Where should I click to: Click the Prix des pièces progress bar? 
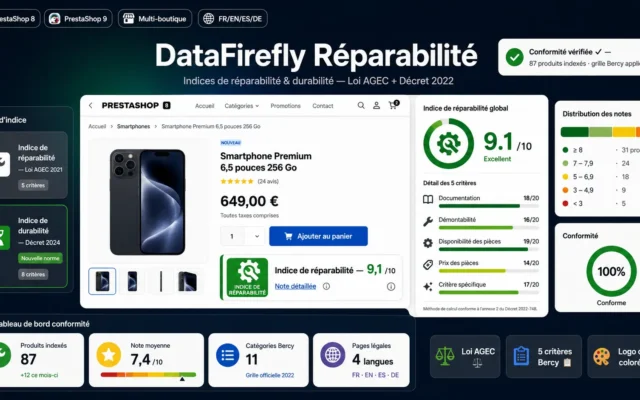[x=489, y=271]
